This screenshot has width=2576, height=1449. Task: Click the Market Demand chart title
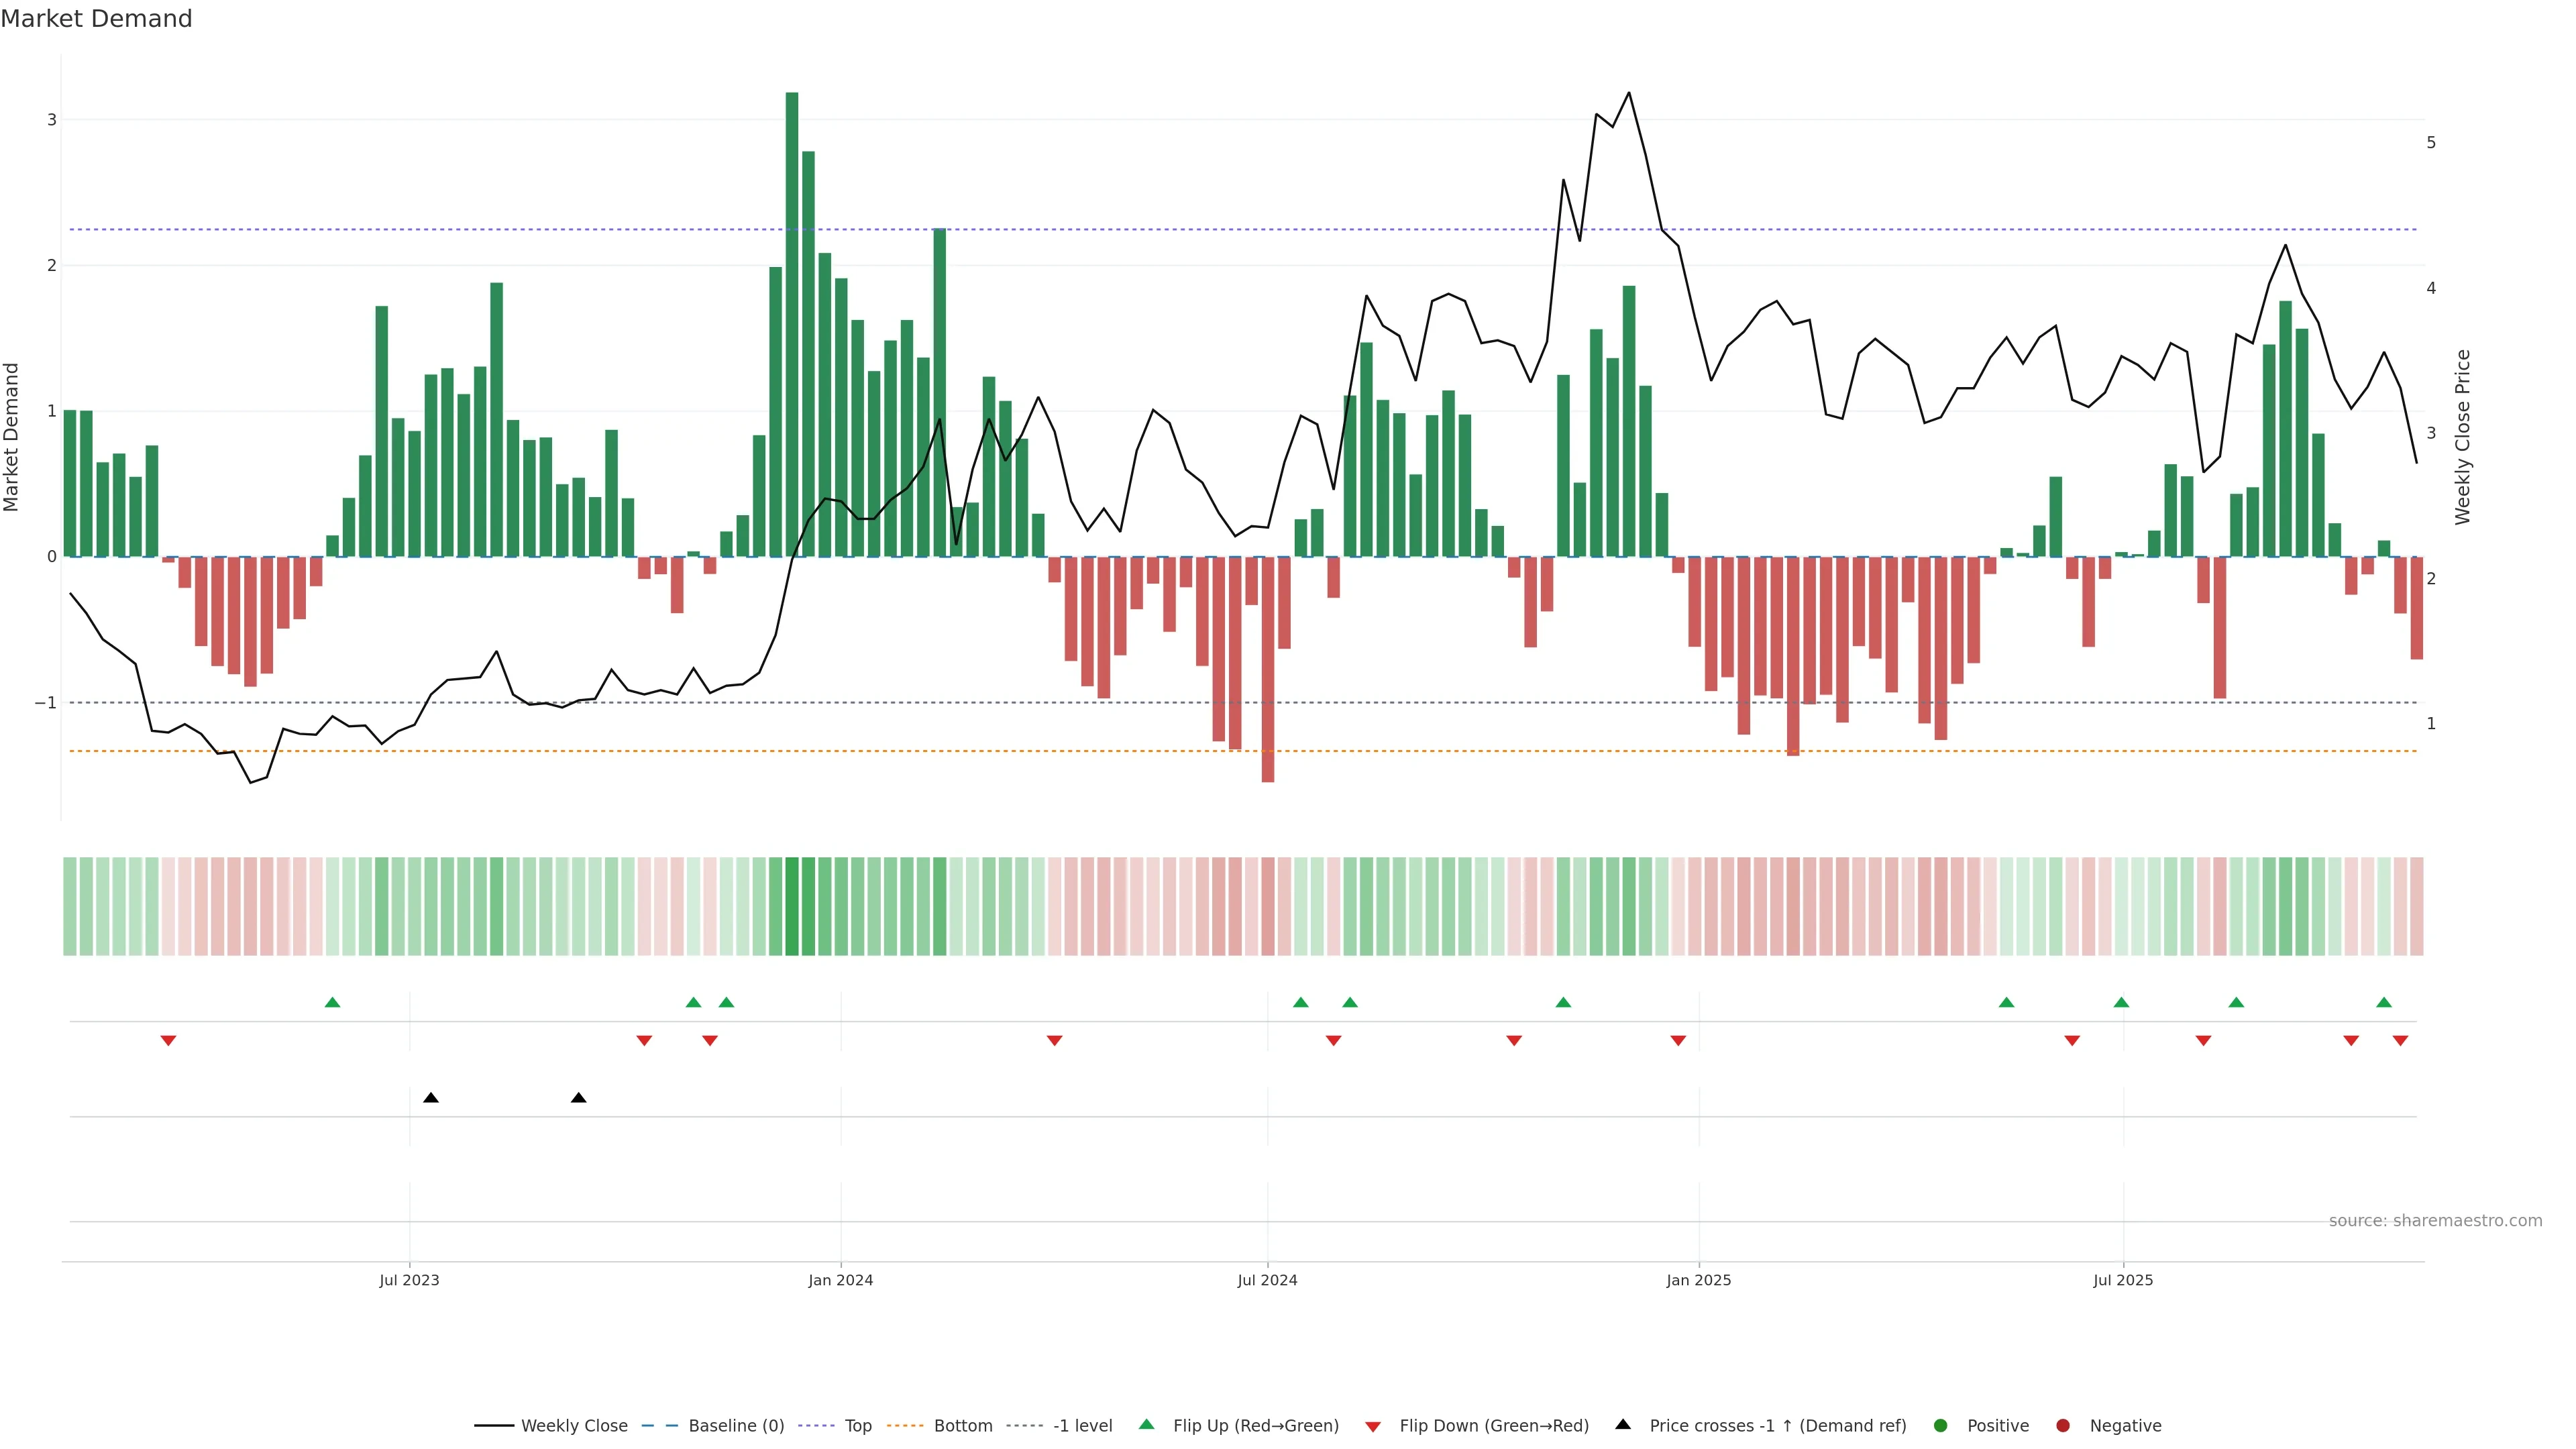pyautogui.click(x=96, y=19)
